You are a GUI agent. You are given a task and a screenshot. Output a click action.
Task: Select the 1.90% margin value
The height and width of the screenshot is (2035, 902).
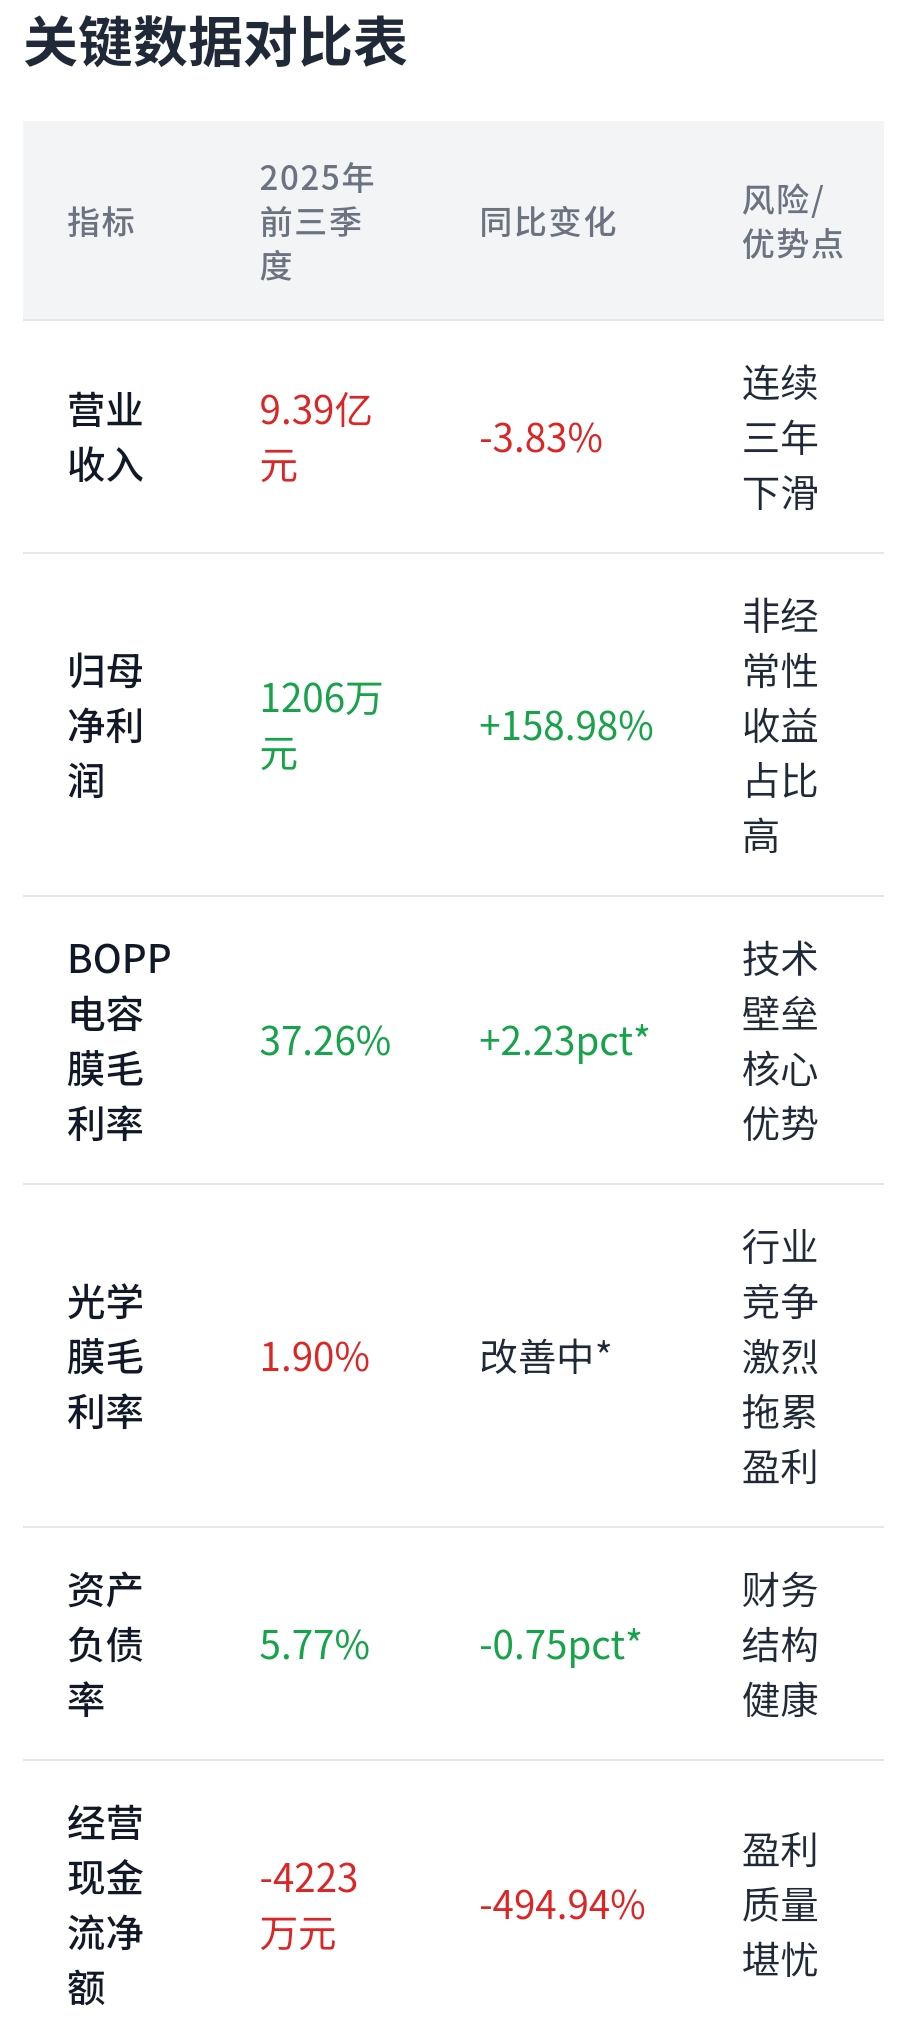(x=315, y=1357)
